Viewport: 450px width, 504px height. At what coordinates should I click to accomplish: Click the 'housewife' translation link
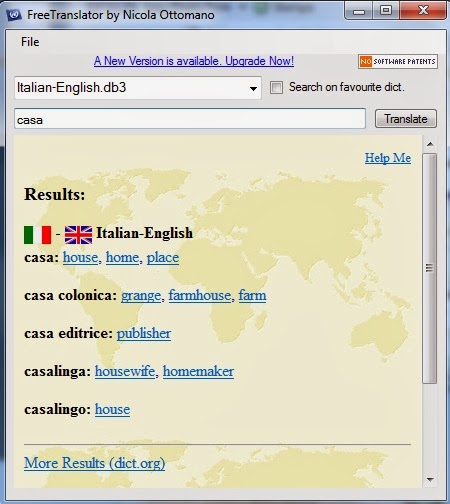point(125,371)
